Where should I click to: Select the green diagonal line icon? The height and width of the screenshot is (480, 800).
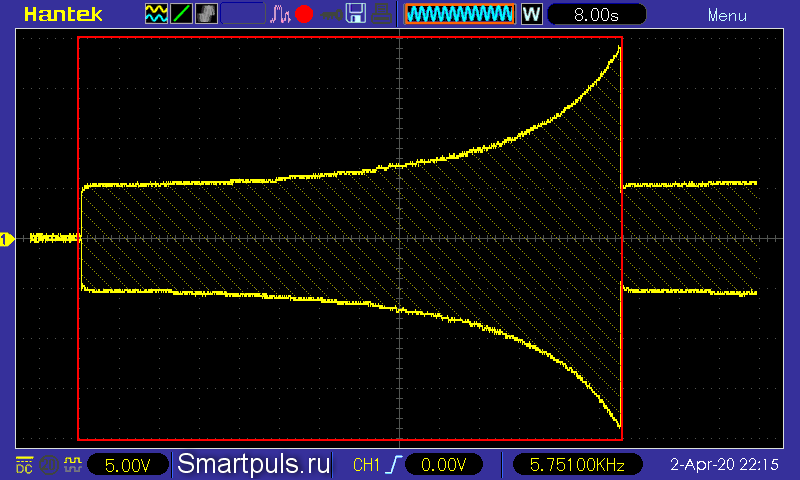tap(181, 14)
